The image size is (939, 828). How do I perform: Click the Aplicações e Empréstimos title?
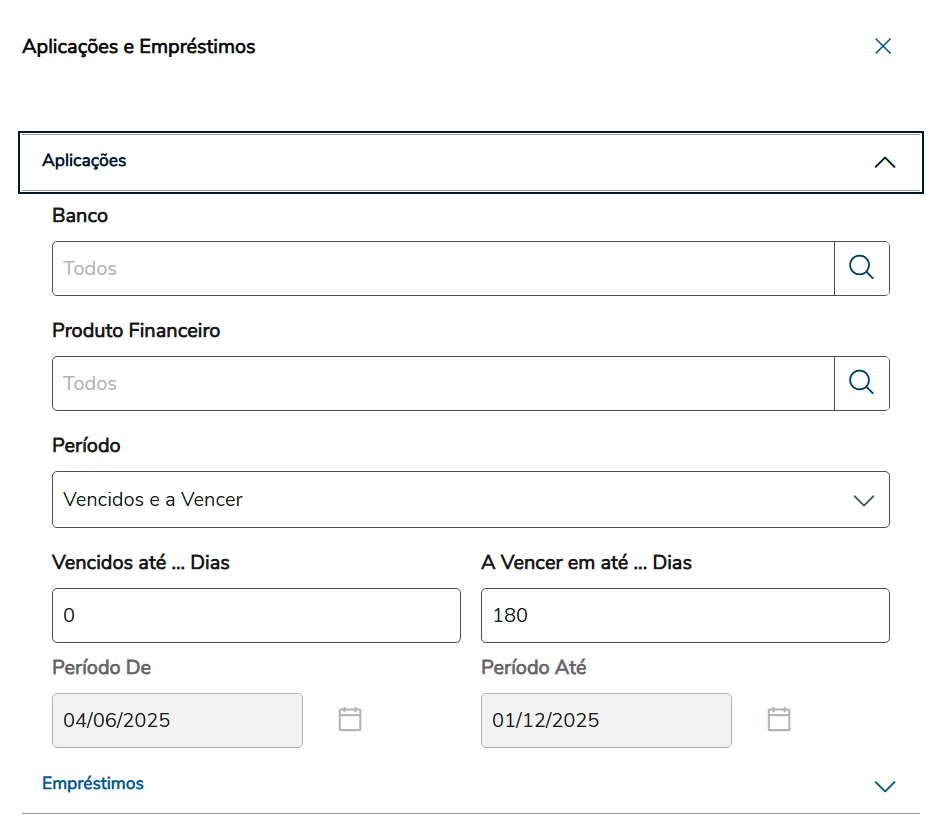click(x=139, y=47)
